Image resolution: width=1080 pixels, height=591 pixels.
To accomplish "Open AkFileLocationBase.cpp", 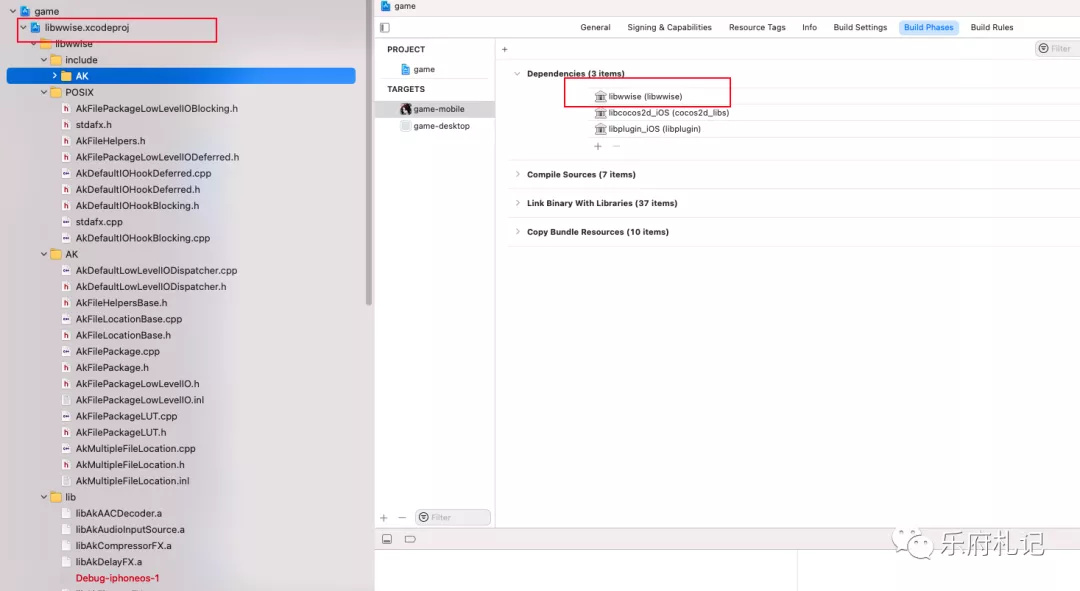I will (x=129, y=319).
